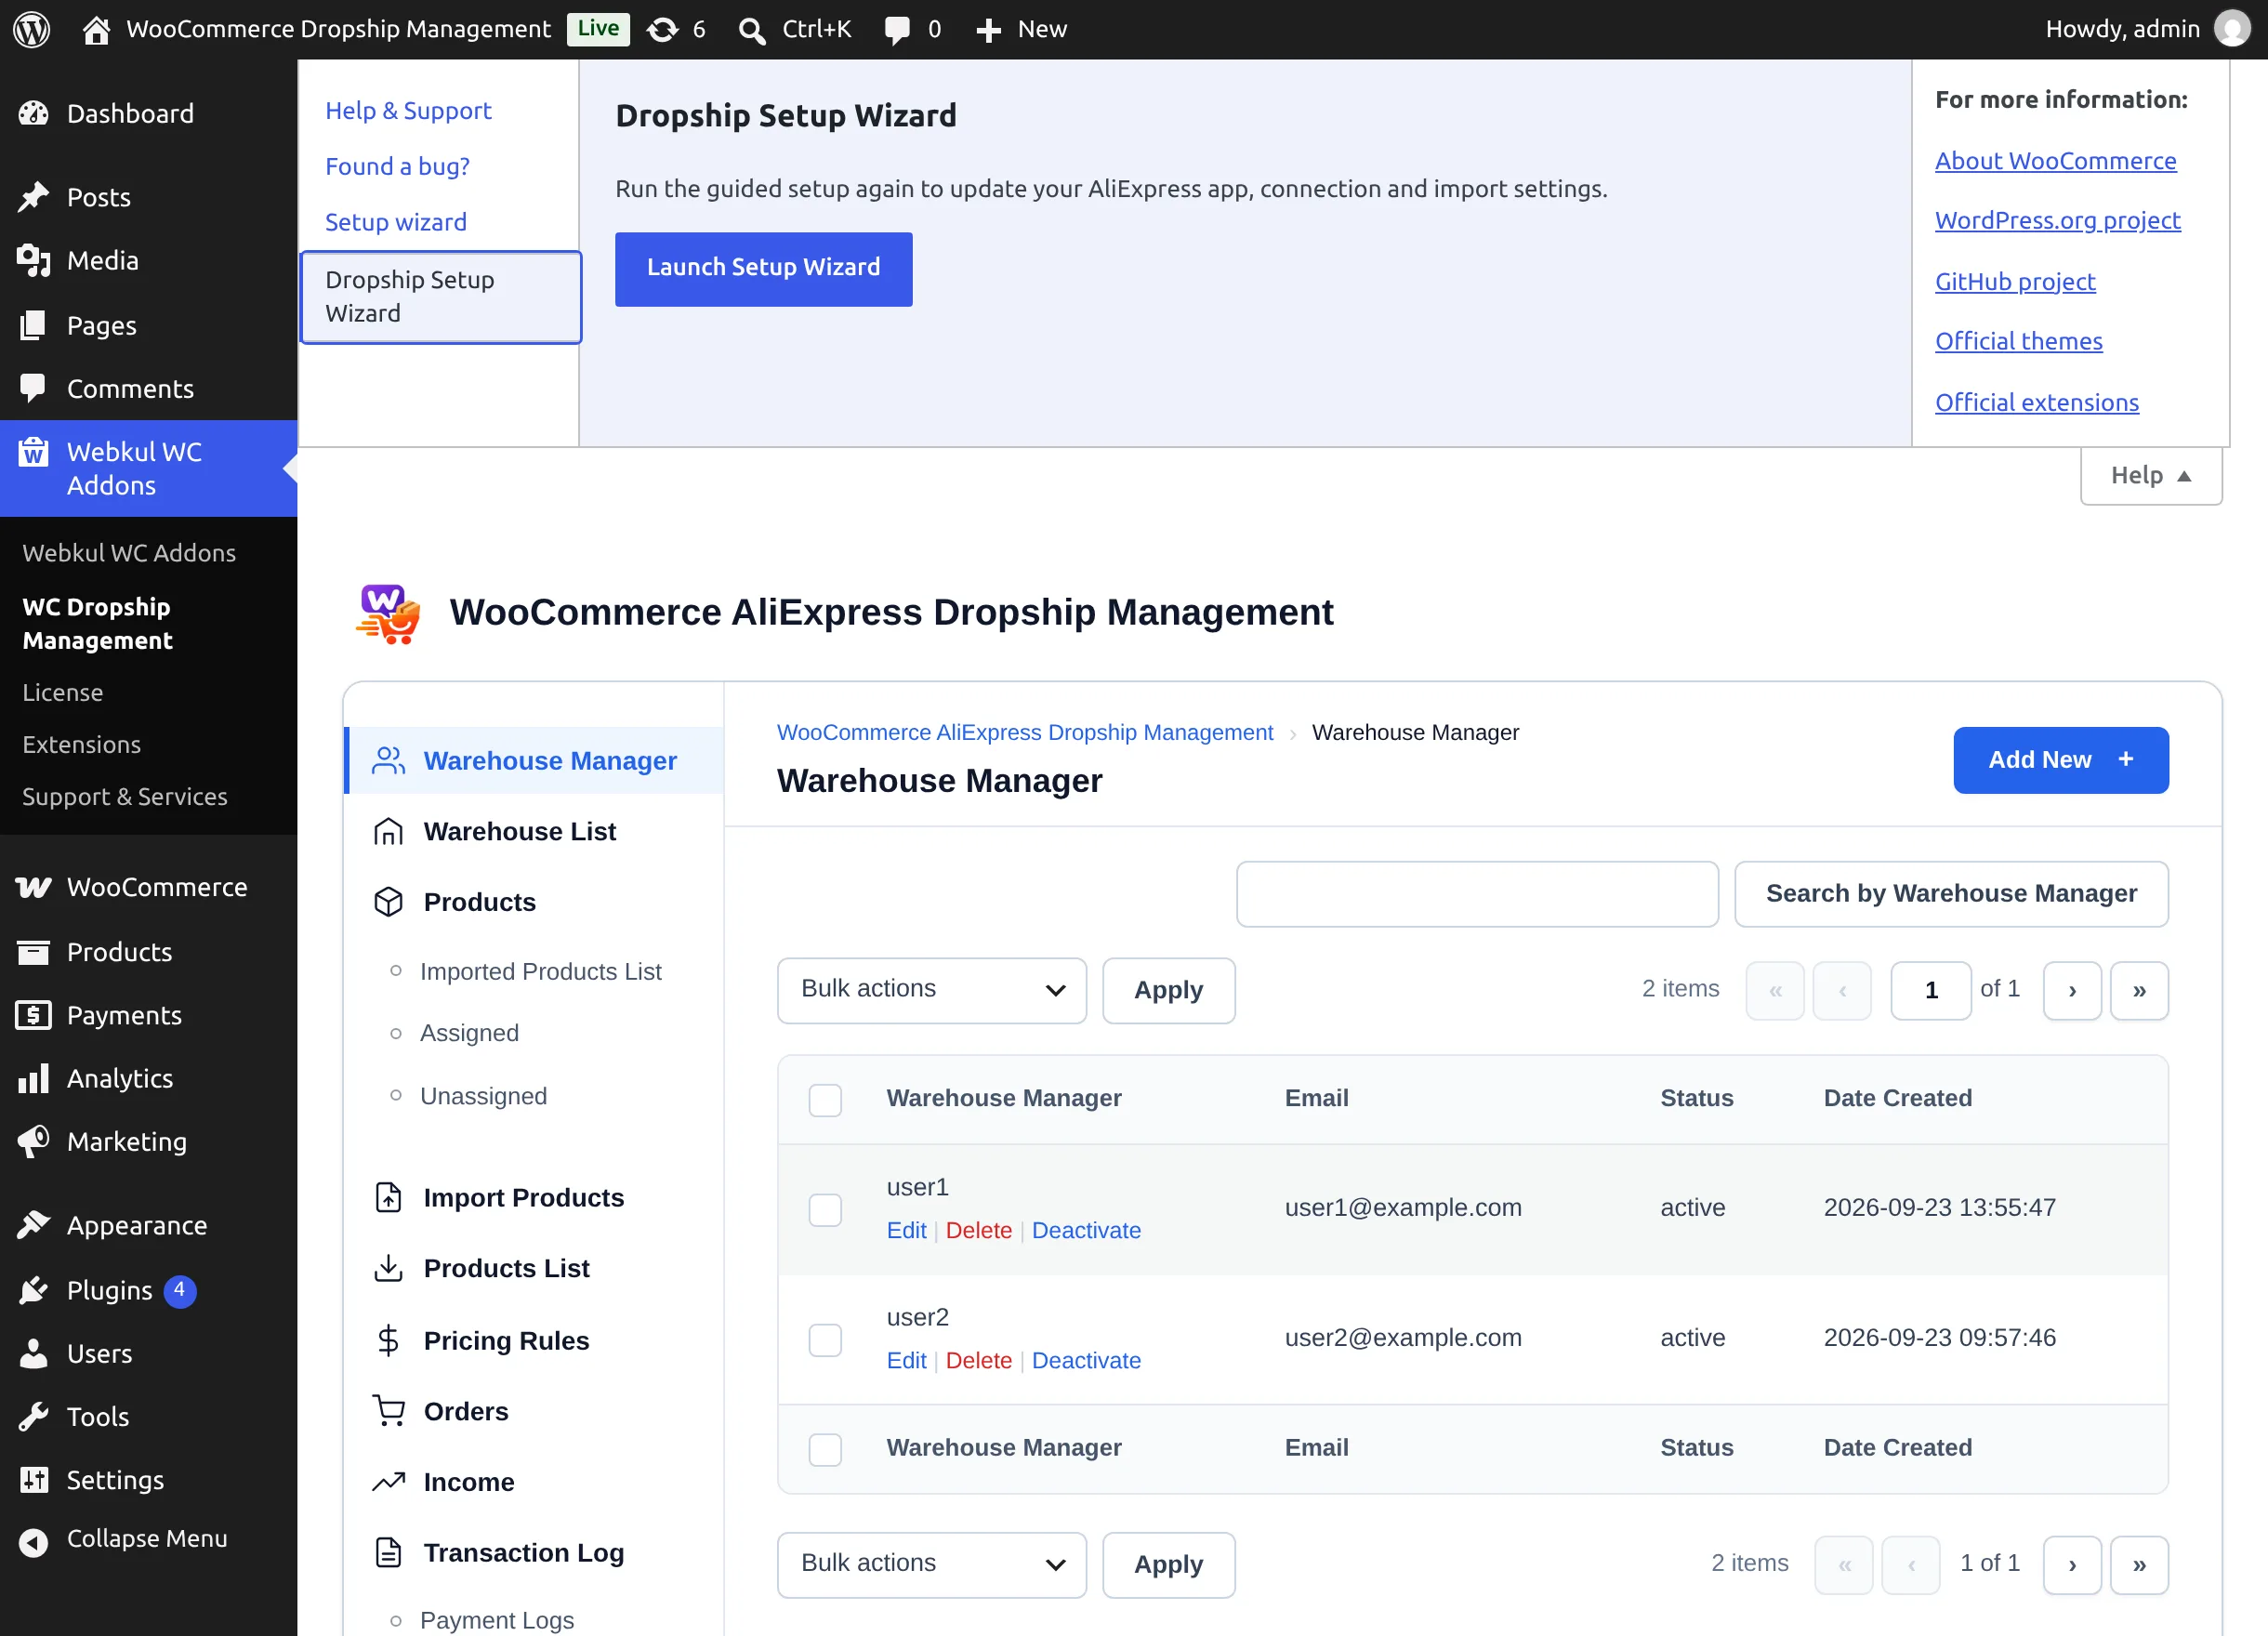The width and height of the screenshot is (2268, 1636).
Task: Open the admin user avatar
Action: [x=2232, y=29]
